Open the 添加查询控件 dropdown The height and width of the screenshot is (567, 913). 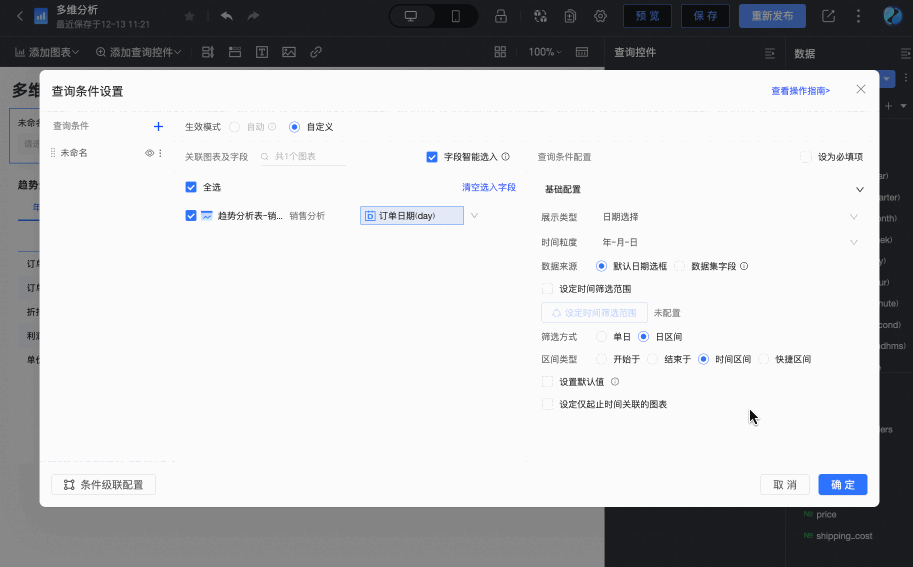[x=139, y=52]
